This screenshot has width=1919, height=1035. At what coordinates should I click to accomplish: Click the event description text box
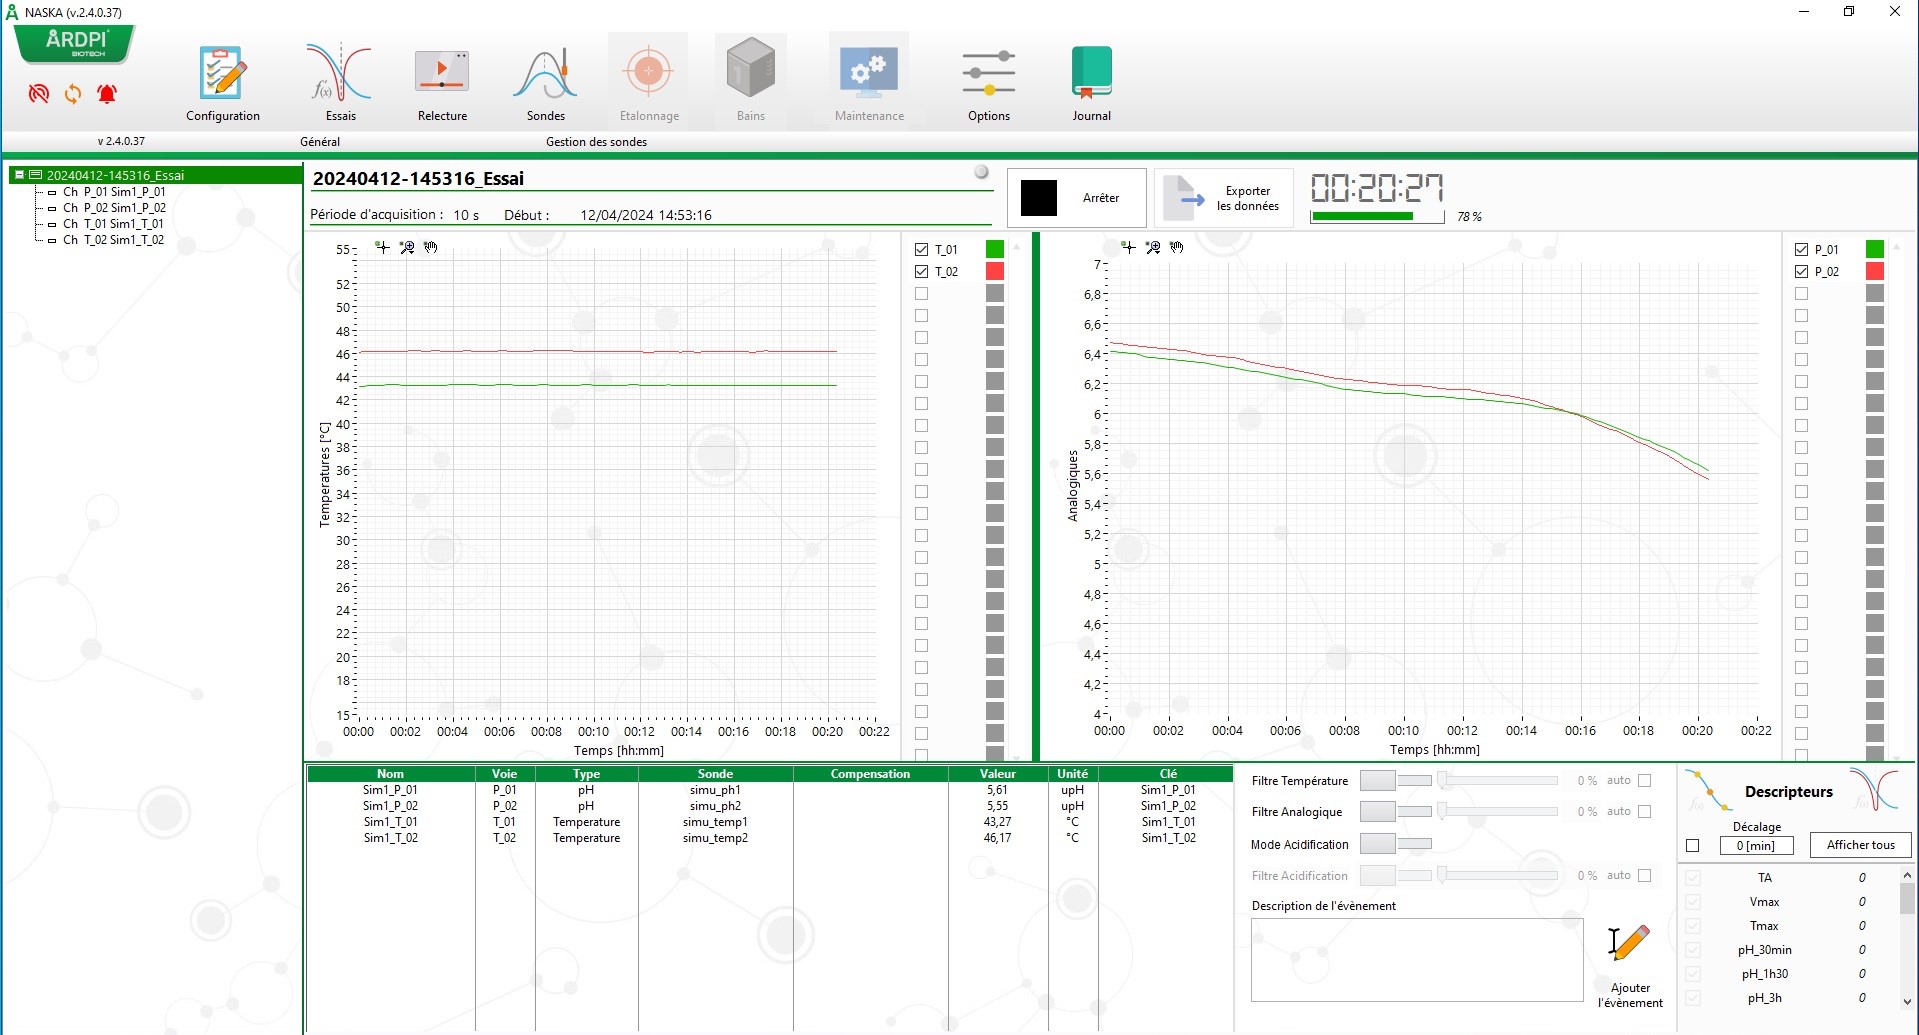(1416, 959)
